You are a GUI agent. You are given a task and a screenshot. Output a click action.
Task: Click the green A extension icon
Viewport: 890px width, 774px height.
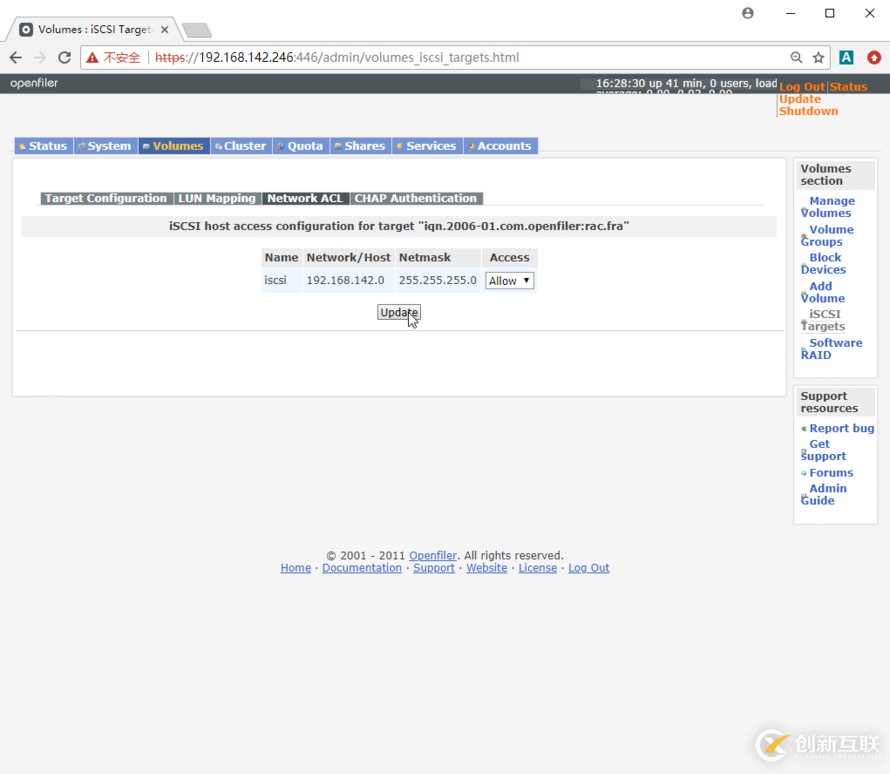click(x=846, y=58)
